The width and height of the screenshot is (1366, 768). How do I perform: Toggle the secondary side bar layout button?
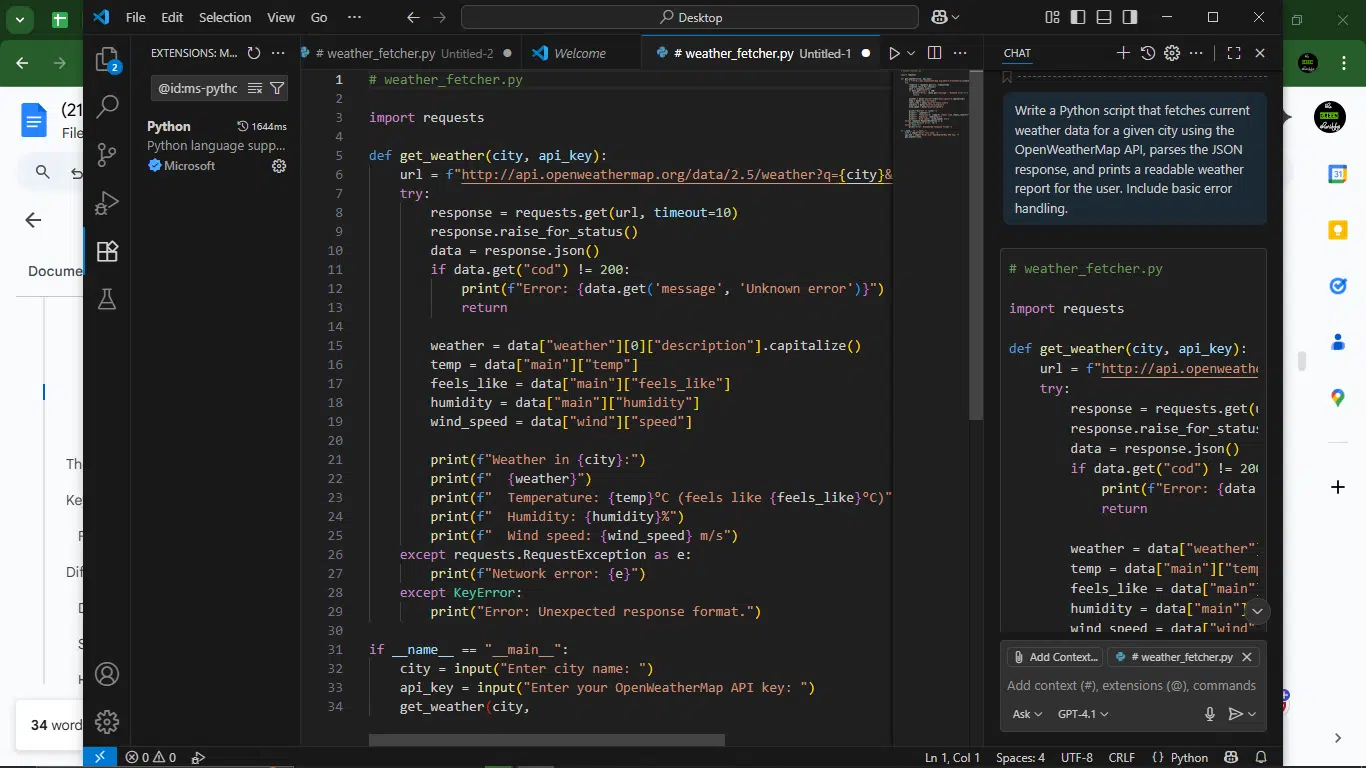point(1130,17)
